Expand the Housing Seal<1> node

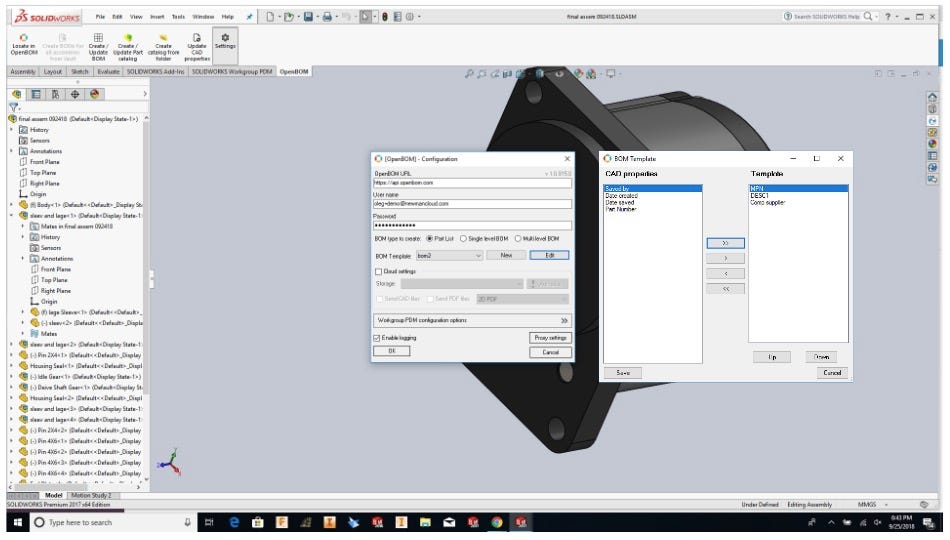[x=12, y=366]
